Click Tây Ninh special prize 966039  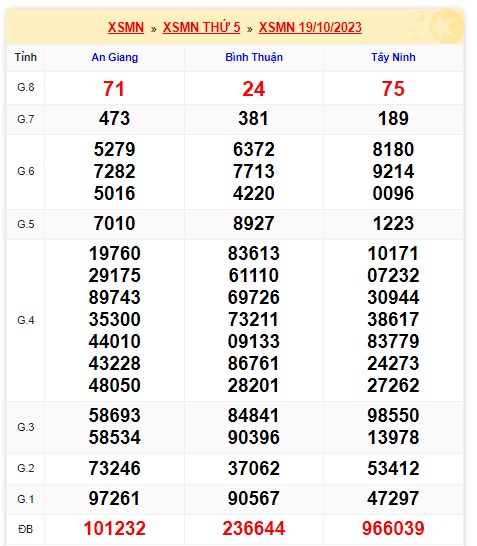(393, 528)
